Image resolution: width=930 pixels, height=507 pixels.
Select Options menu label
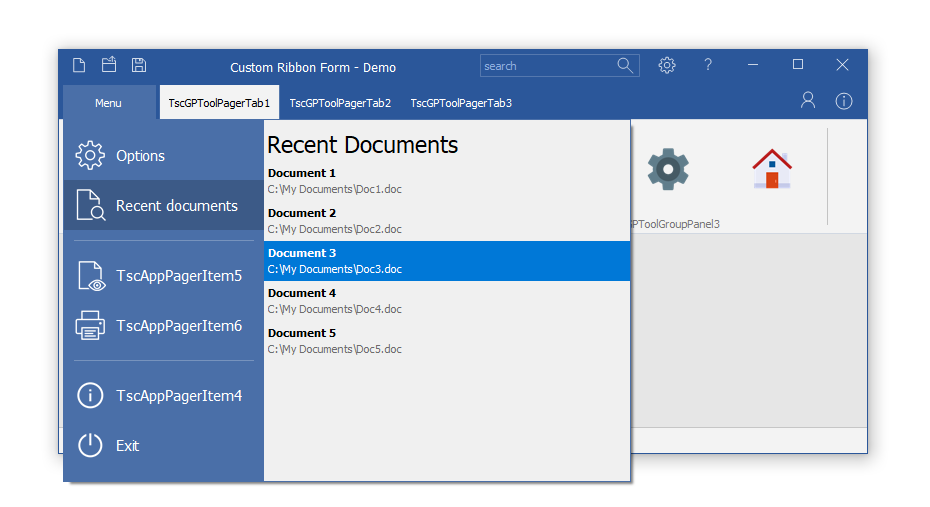141,156
